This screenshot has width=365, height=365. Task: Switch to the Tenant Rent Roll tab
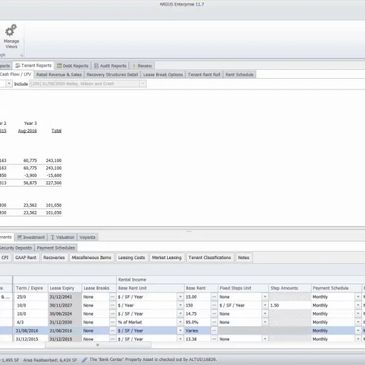(x=204, y=75)
